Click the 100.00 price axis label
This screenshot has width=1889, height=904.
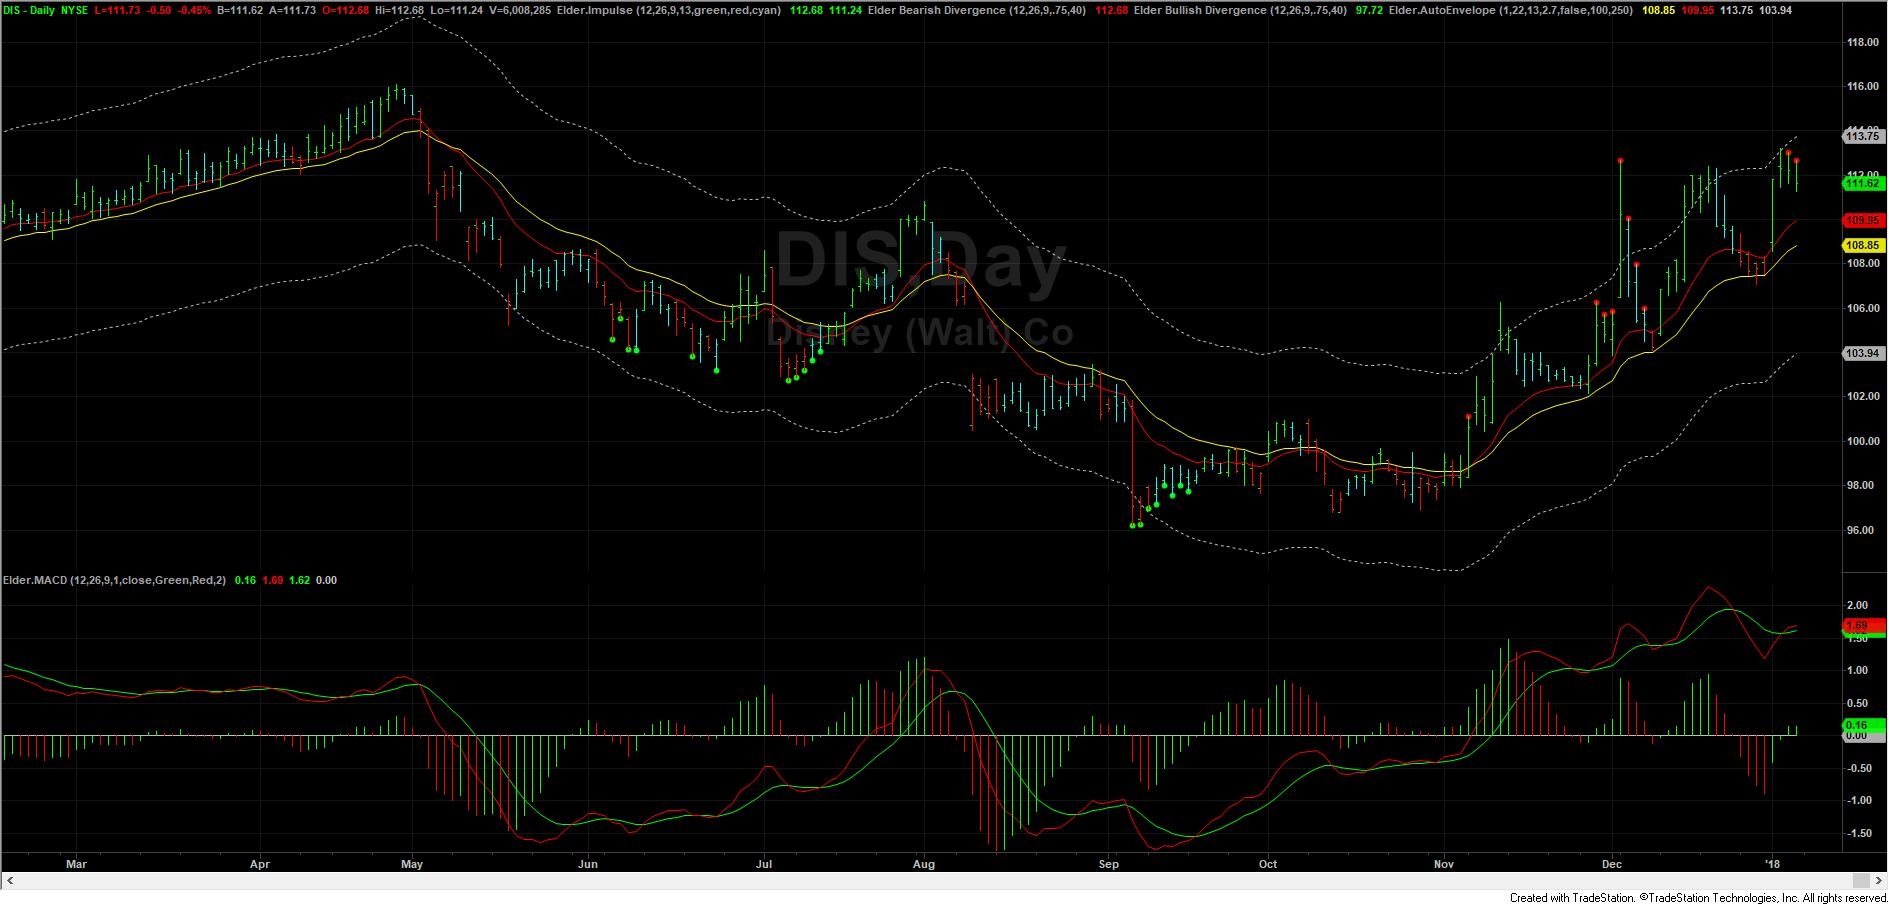pyautogui.click(x=1862, y=441)
